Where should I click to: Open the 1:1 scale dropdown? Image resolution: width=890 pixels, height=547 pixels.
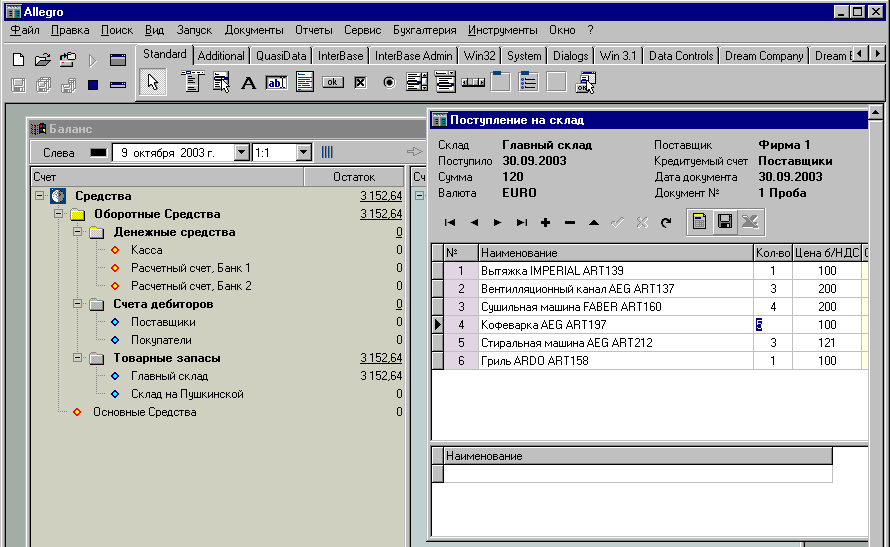[304, 152]
